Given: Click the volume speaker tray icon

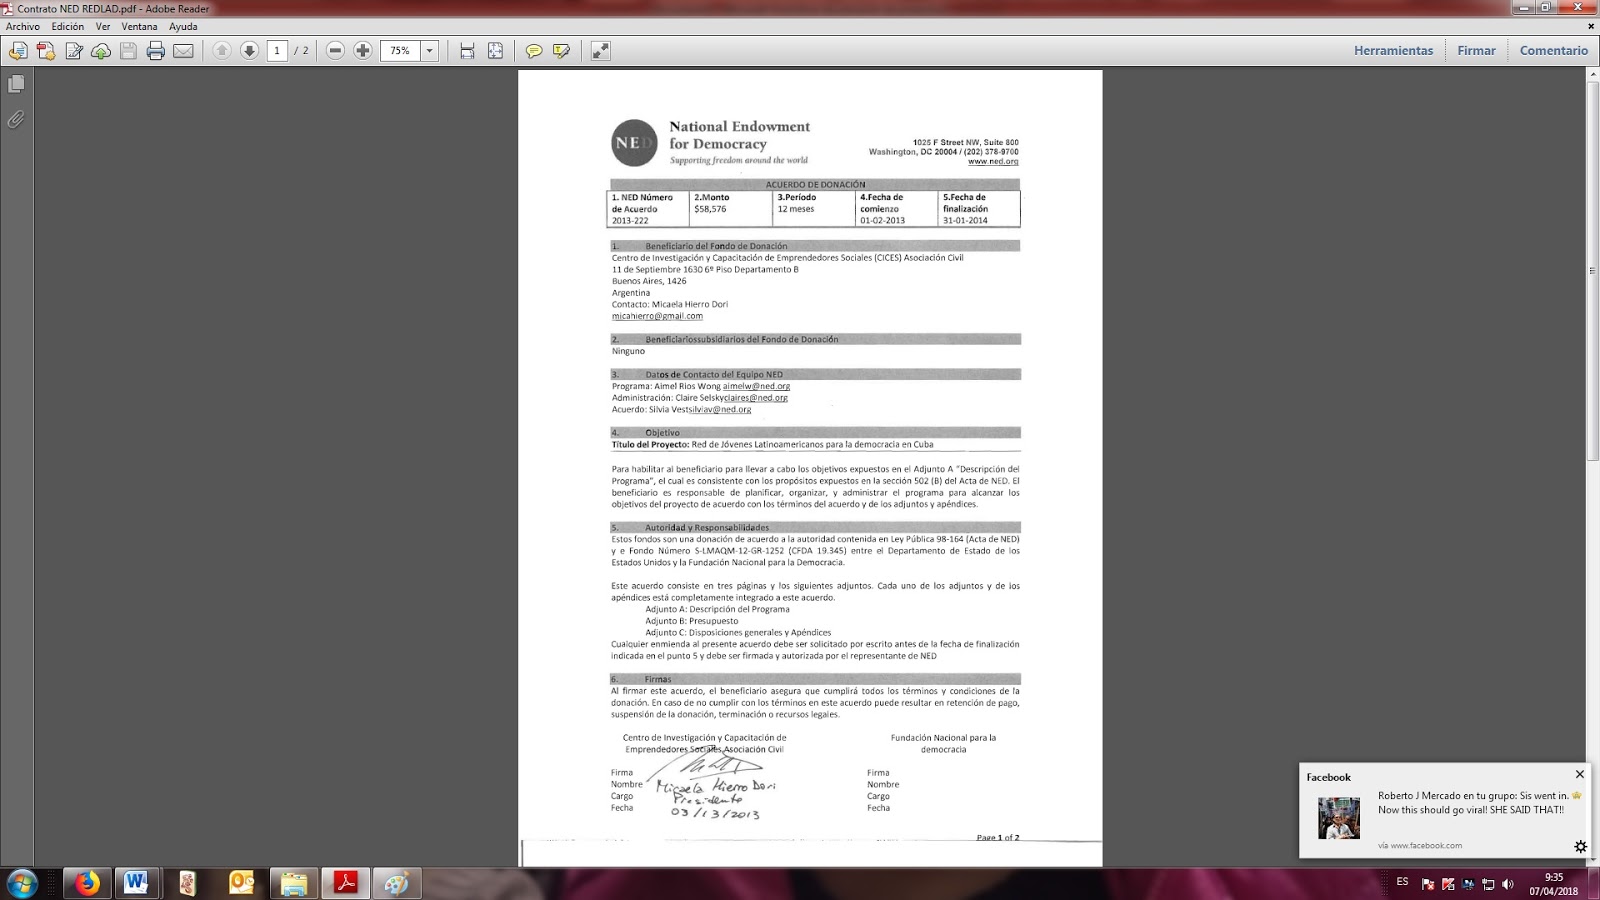Looking at the screenshot, I should tap(1508, 884).
